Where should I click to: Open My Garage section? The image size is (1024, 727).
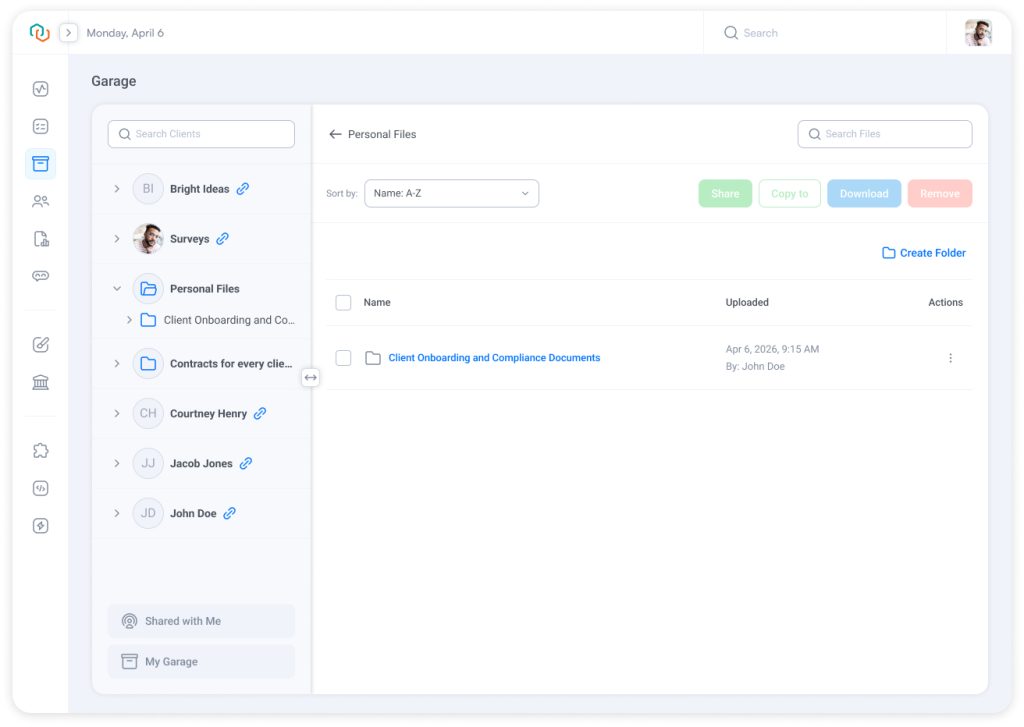(201, 662)
